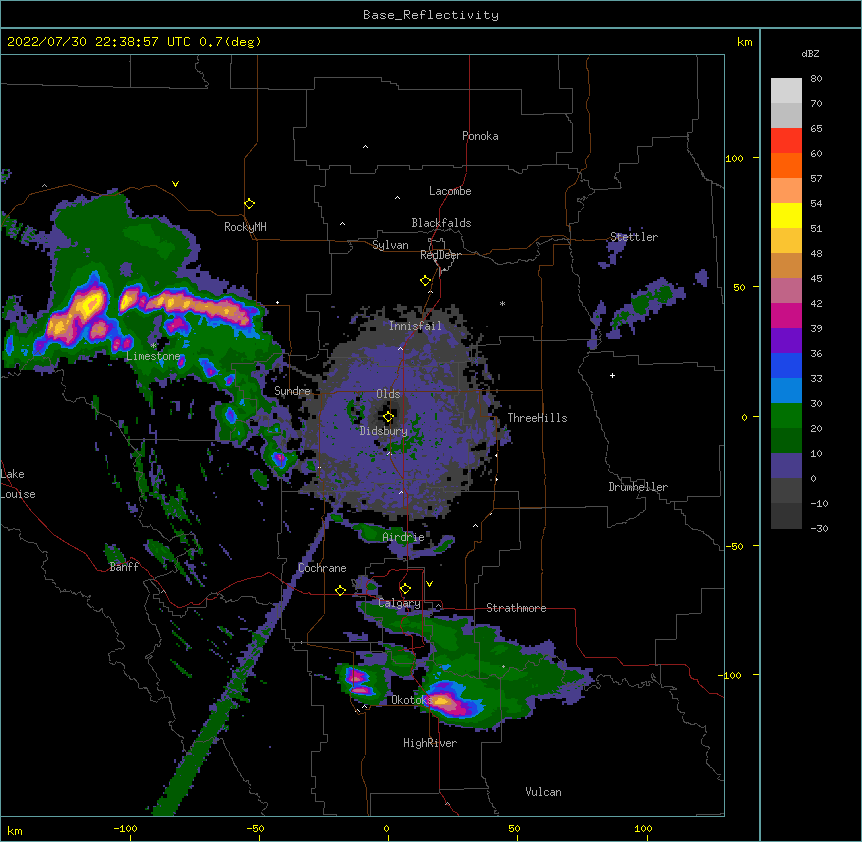Click the Lacombe city label

[x=450, y=191]
